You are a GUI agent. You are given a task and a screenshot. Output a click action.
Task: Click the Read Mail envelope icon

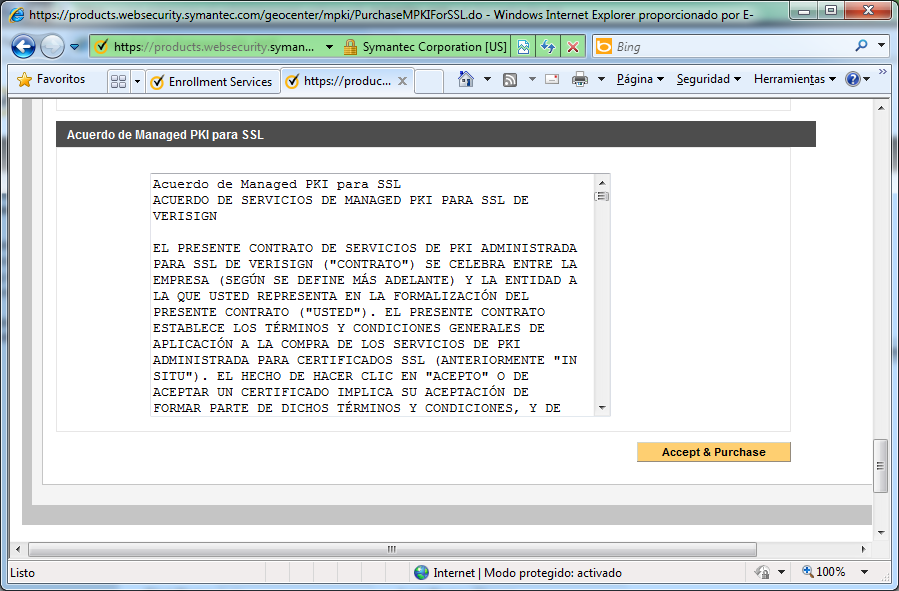[551, 80]
